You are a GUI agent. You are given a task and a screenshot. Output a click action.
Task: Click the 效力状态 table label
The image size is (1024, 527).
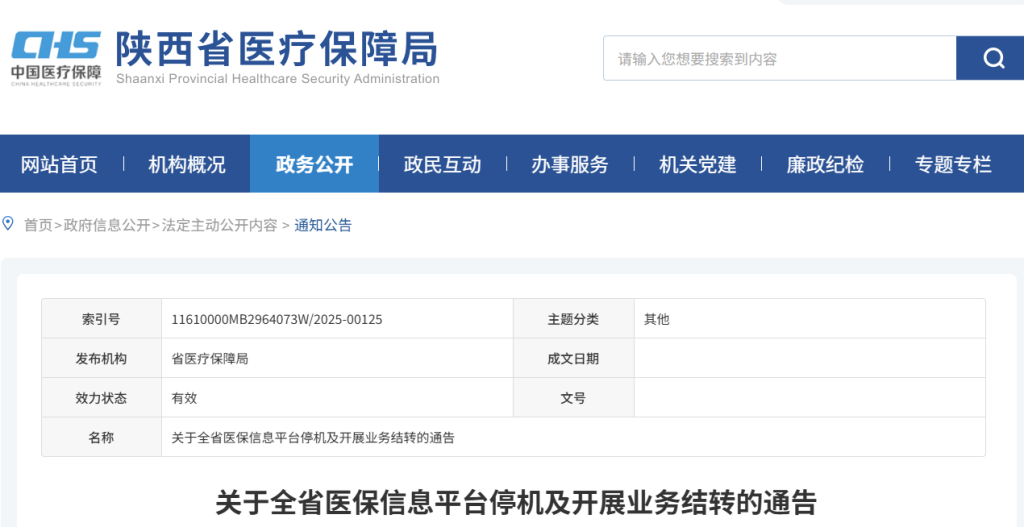[101, 398]
